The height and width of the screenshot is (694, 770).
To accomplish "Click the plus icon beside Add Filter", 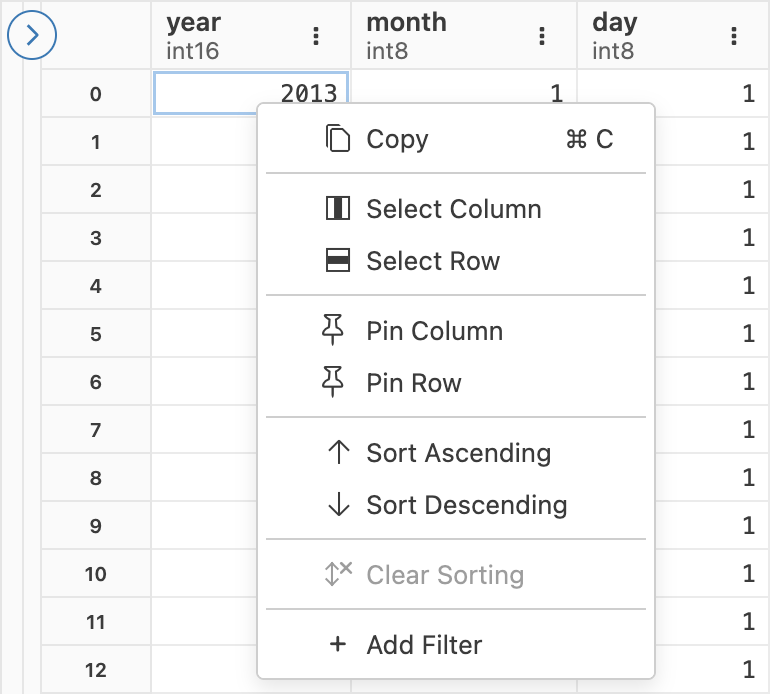I will pos(338,645).
